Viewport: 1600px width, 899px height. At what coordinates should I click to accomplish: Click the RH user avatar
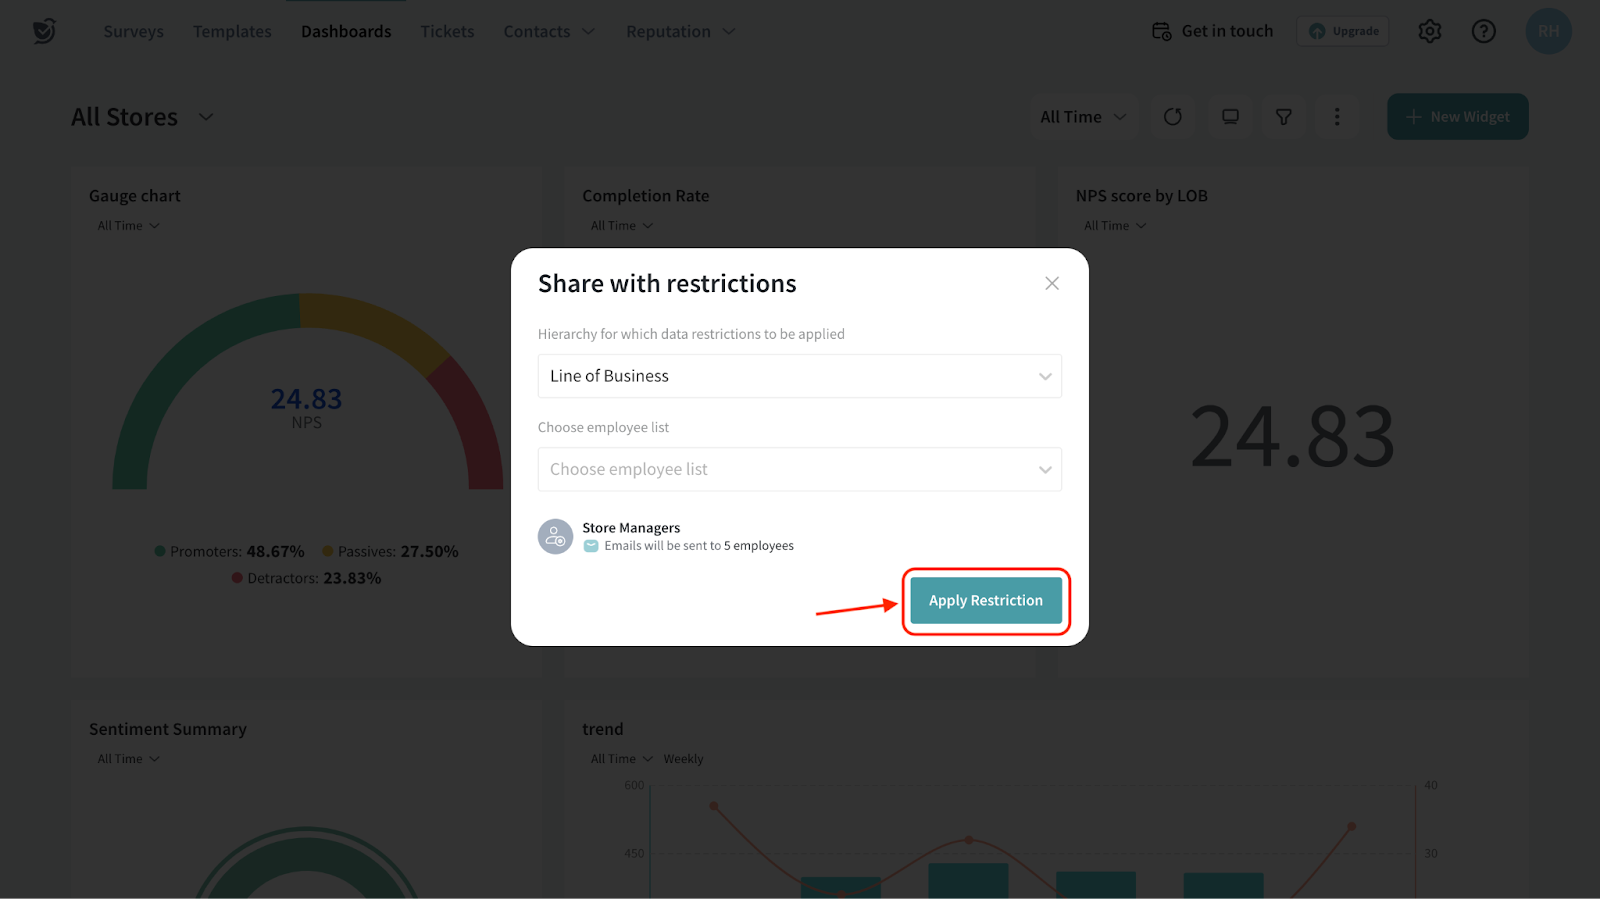tap(1548, 31)
